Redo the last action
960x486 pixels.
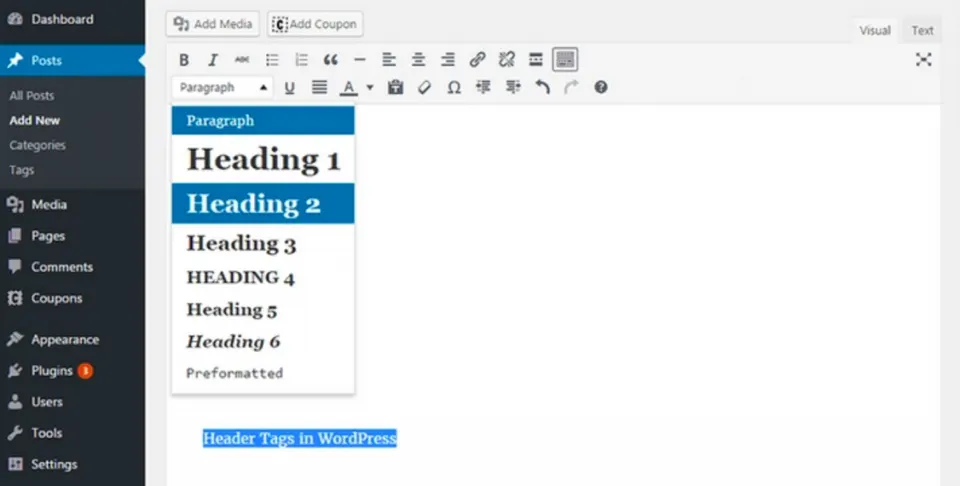tap(571, 88)
